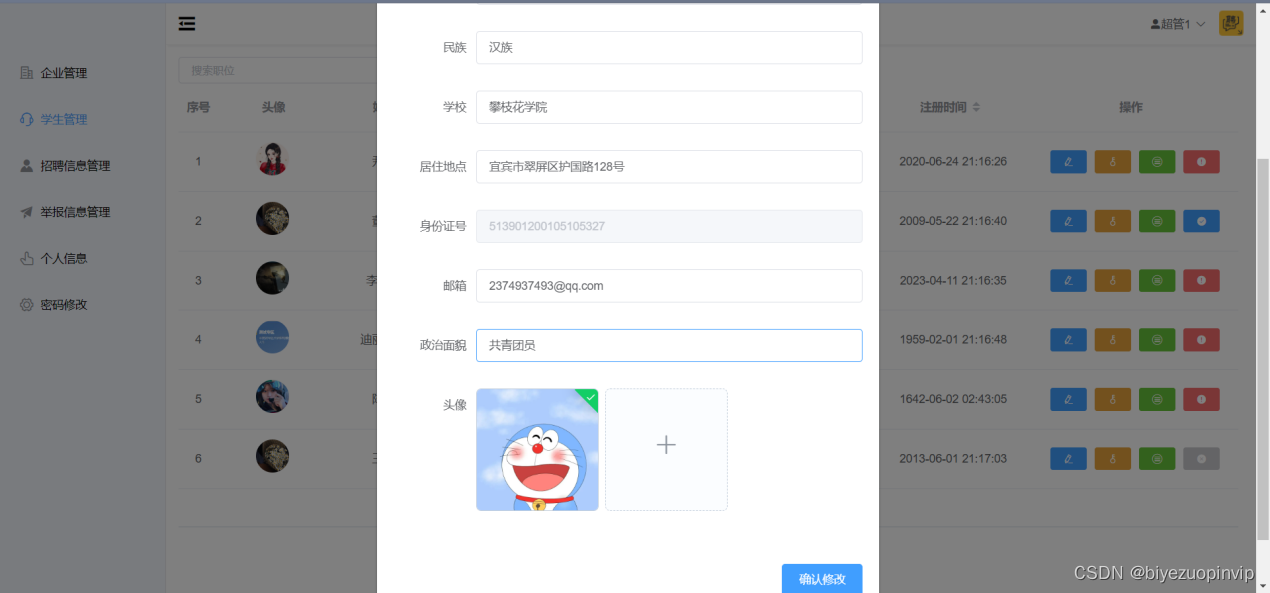Edit the row registered 2009-05-22 21:16:40
The image size is (1270, 593).
click(1068, 221)
